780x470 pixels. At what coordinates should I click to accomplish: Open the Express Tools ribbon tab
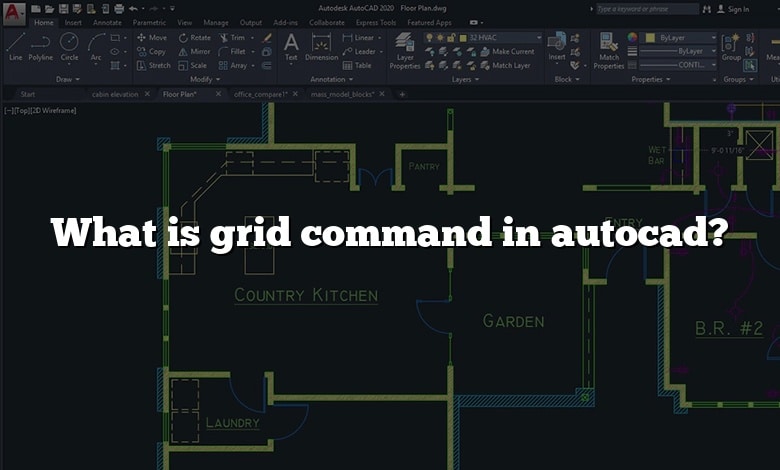376,22
